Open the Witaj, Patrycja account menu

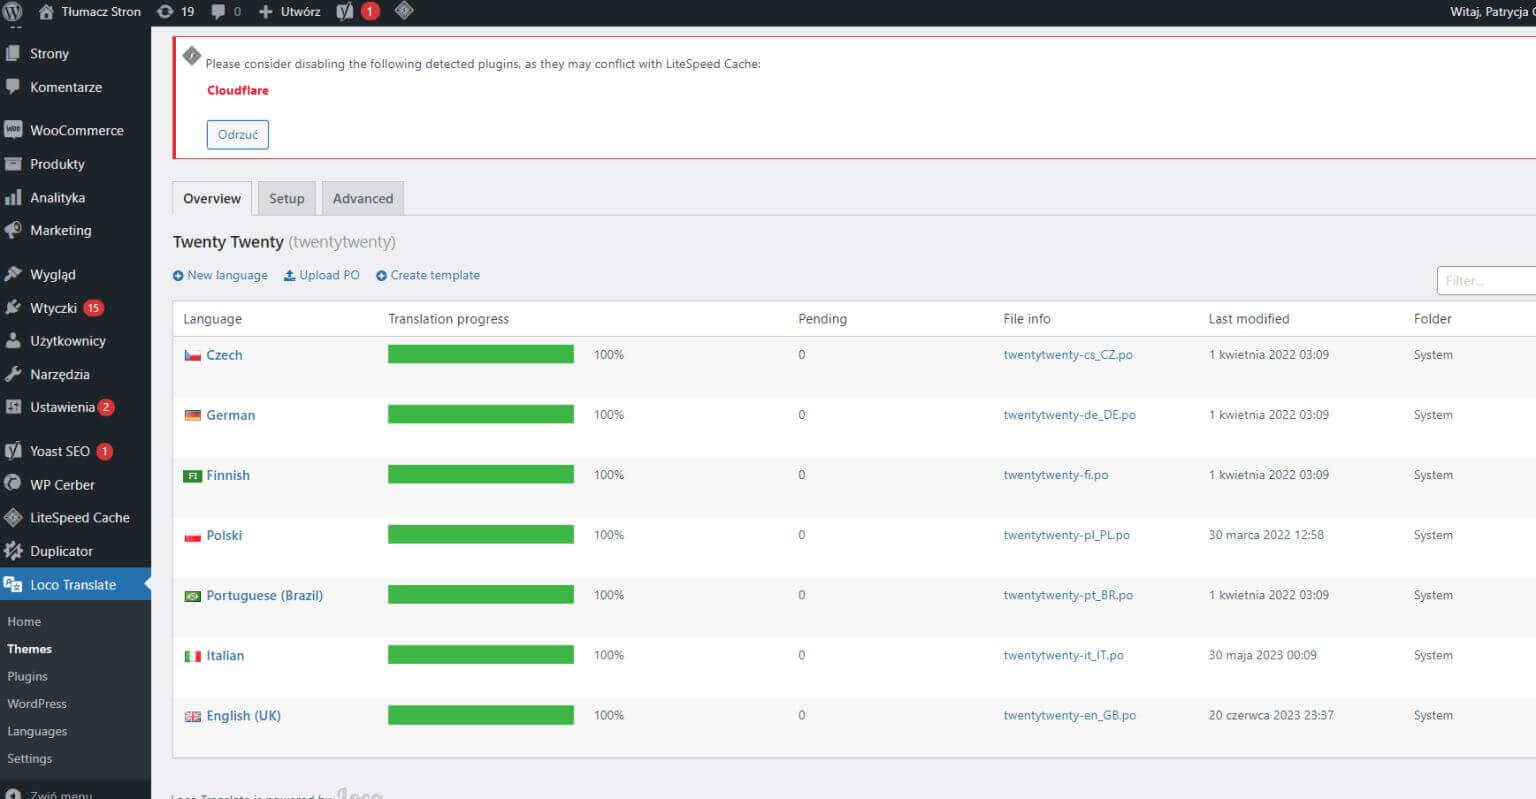(x=1493, y=12)
